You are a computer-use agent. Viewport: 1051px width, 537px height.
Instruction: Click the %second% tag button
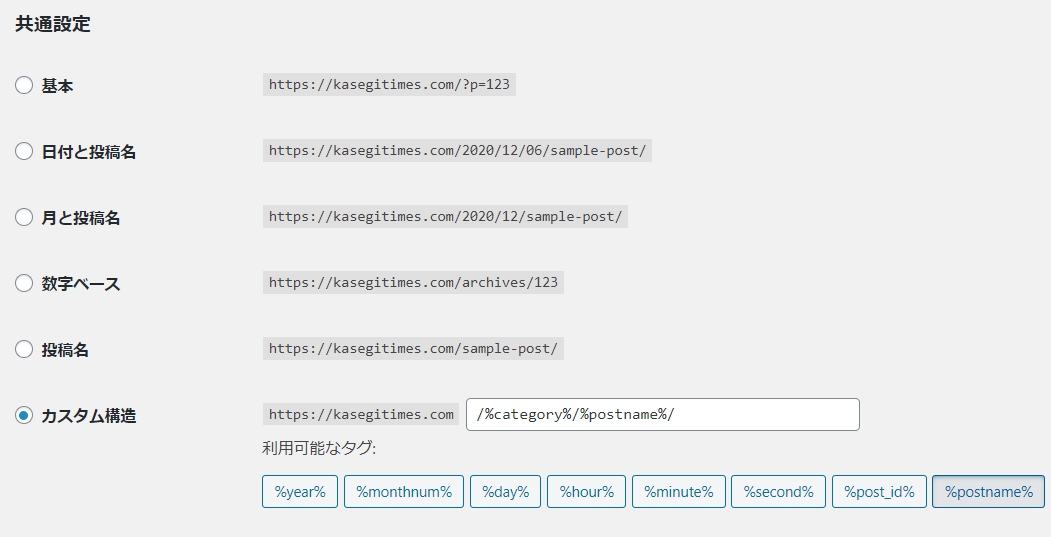point(778,491)
